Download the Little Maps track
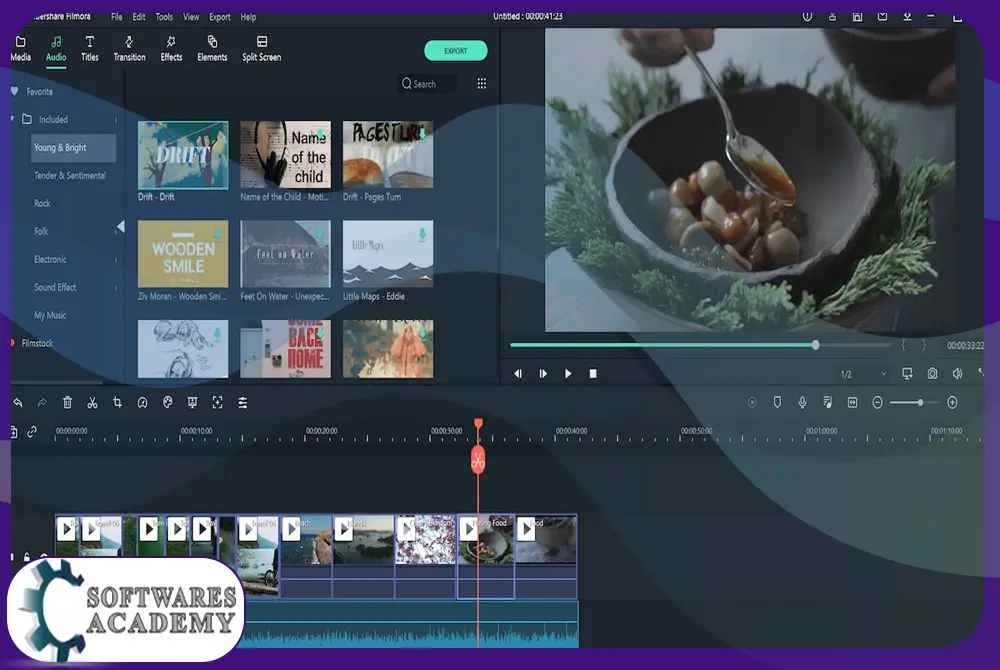The width and height of the screenshot is (1000, 670). (422, 235)
